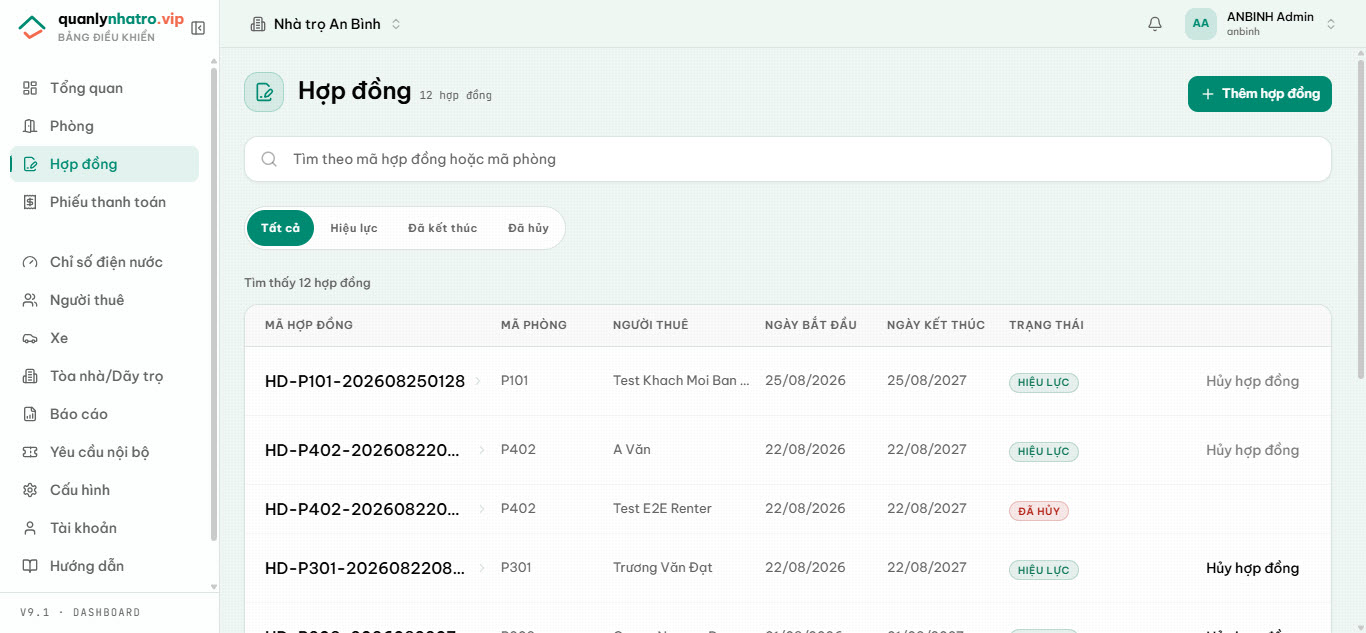Click the HIỆU LỰC badge in P101 row

(1044, 383)
